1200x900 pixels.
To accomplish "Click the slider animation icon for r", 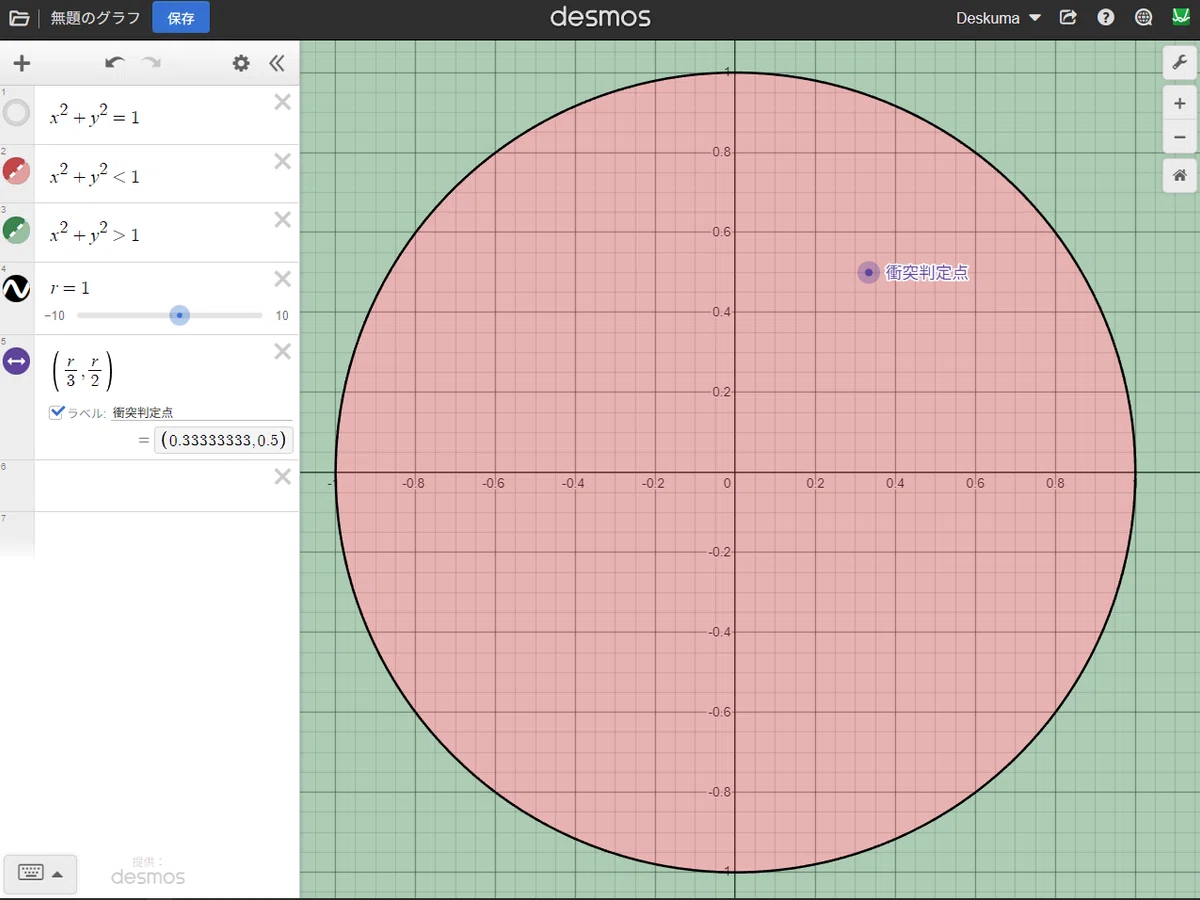I will click(16, 290).
